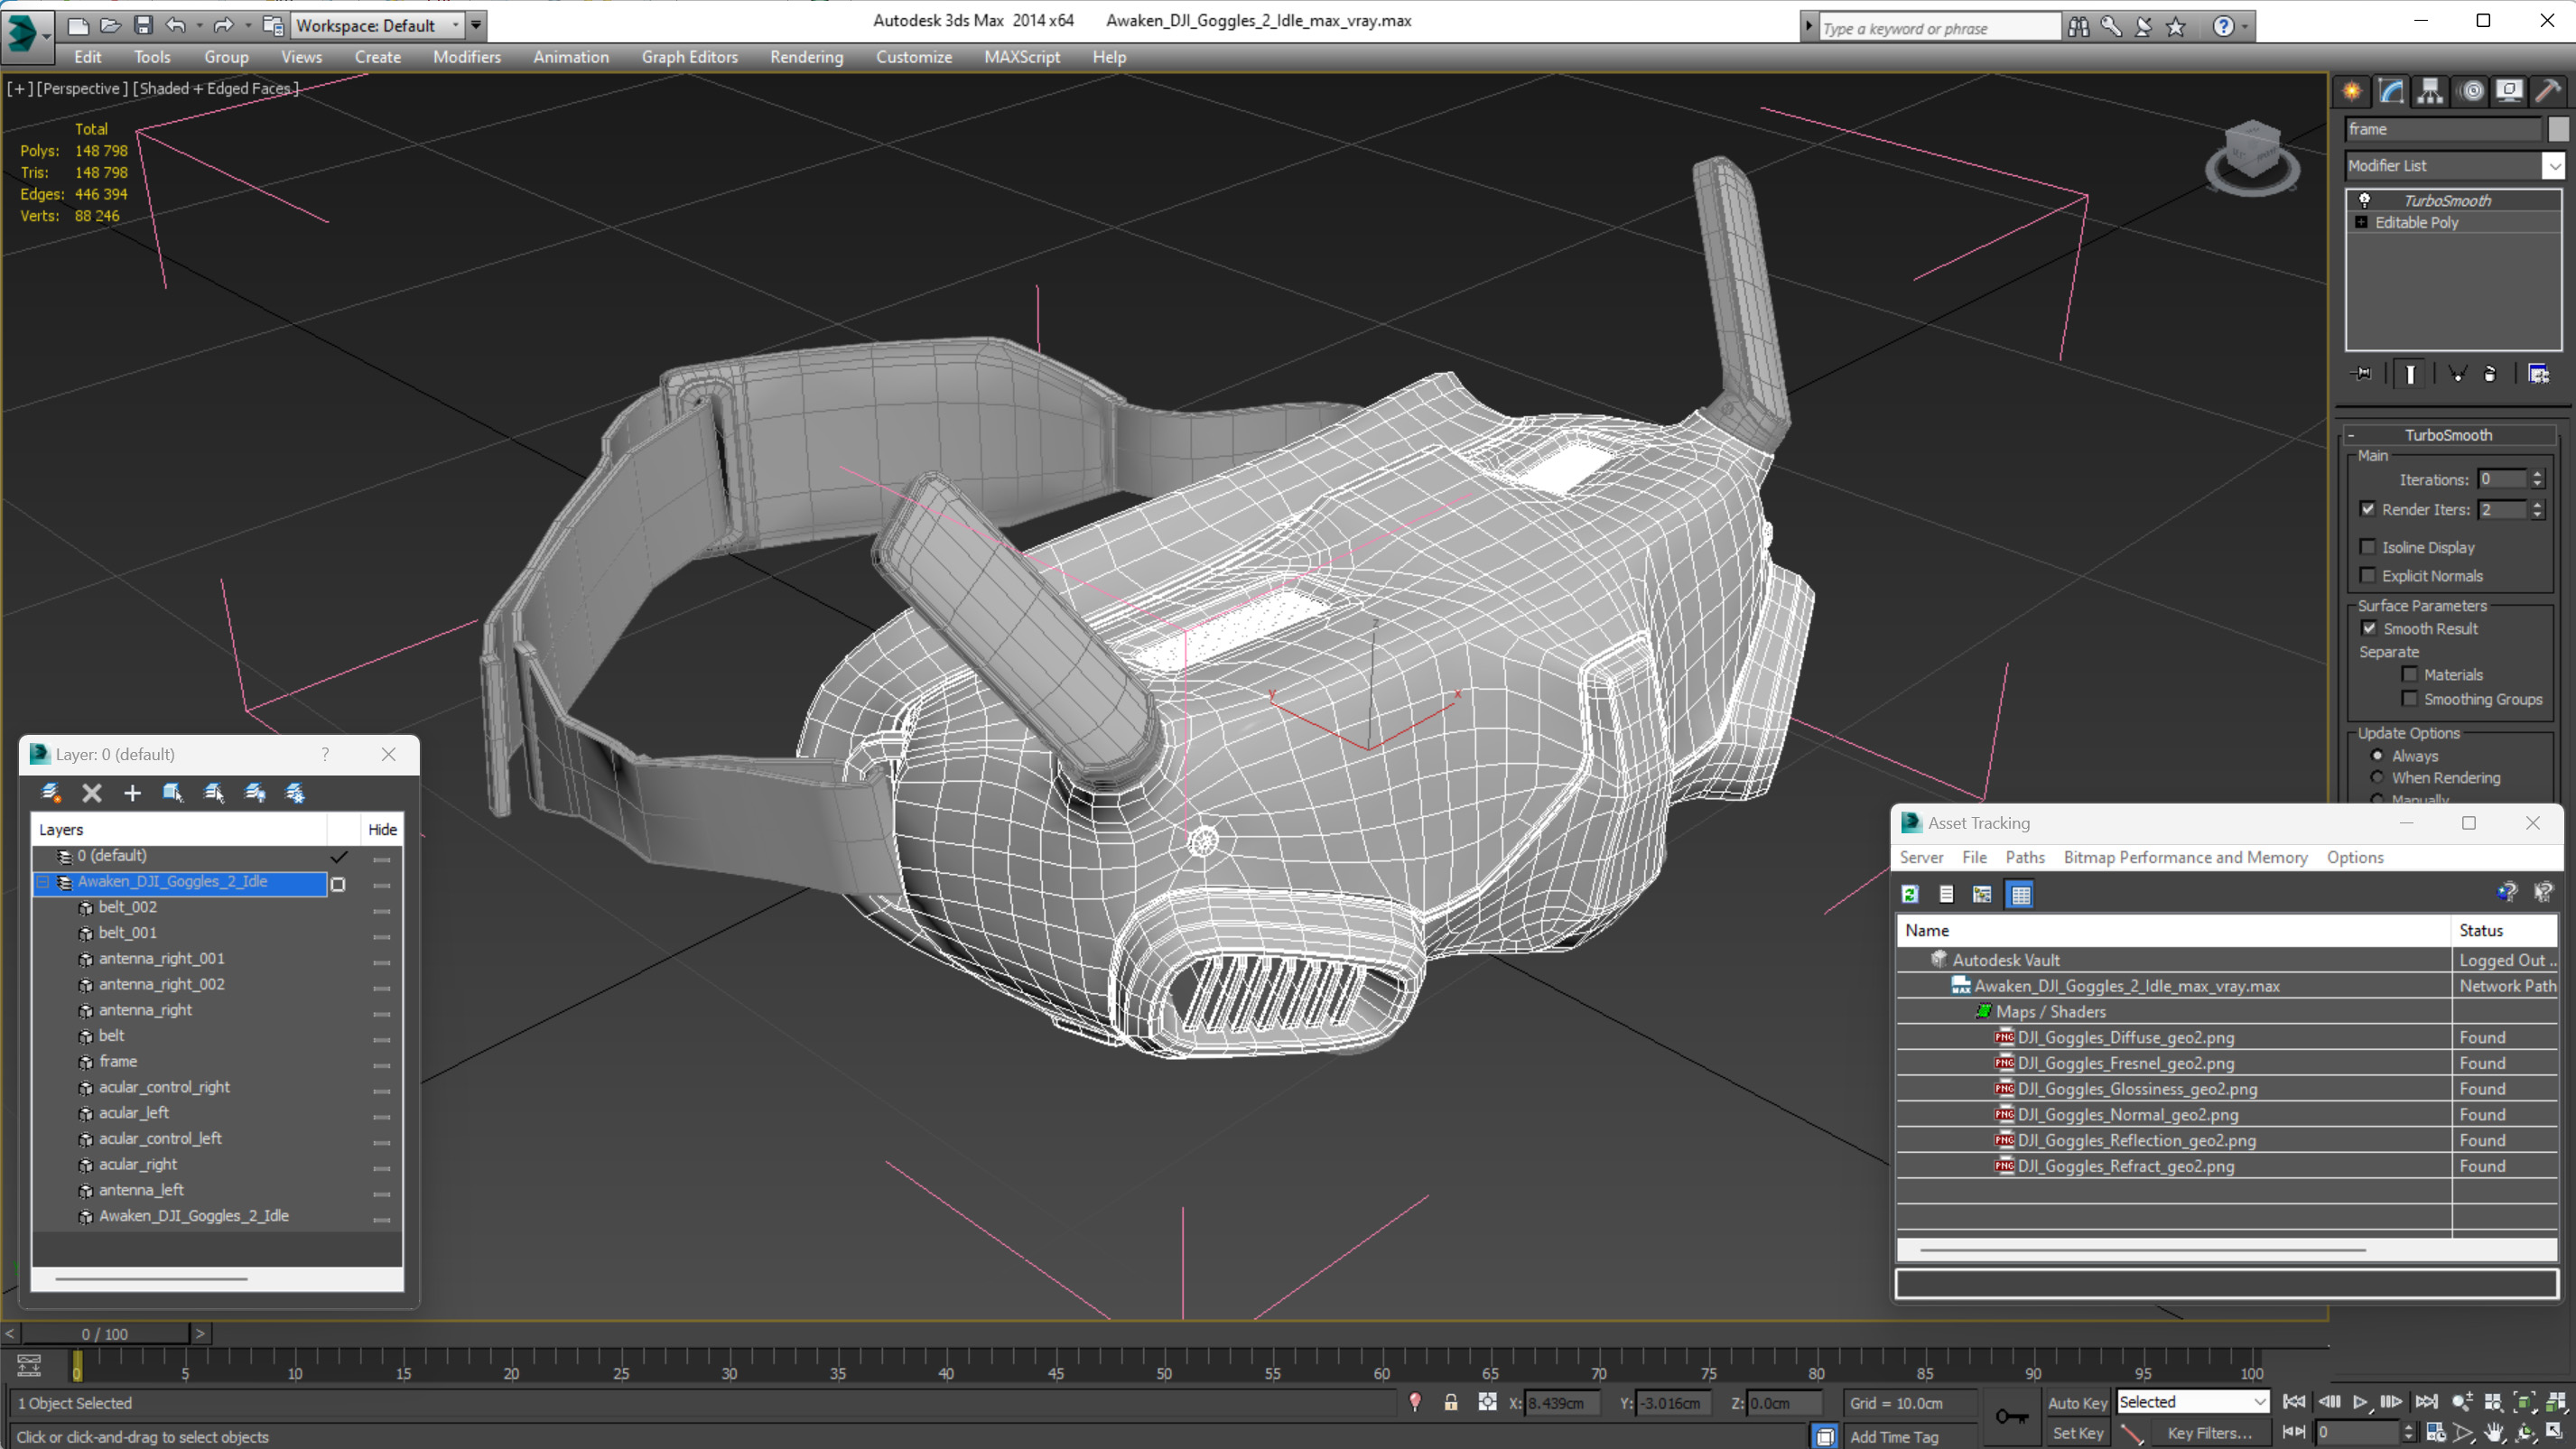Screen dimensions: 2576x1449
Task: Open the Motion command panel tab
Action: coord(2472,91)
